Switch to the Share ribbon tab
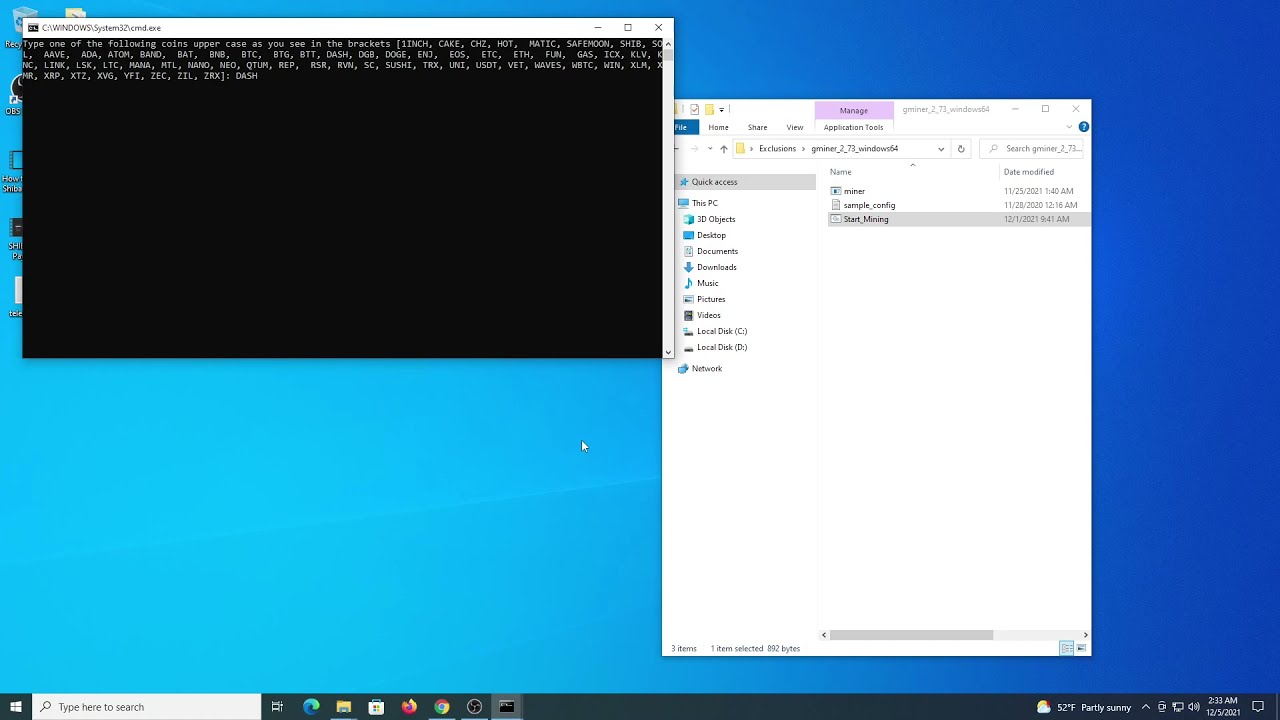Screen dimensions: 1280x720 (x=757, y=127)
